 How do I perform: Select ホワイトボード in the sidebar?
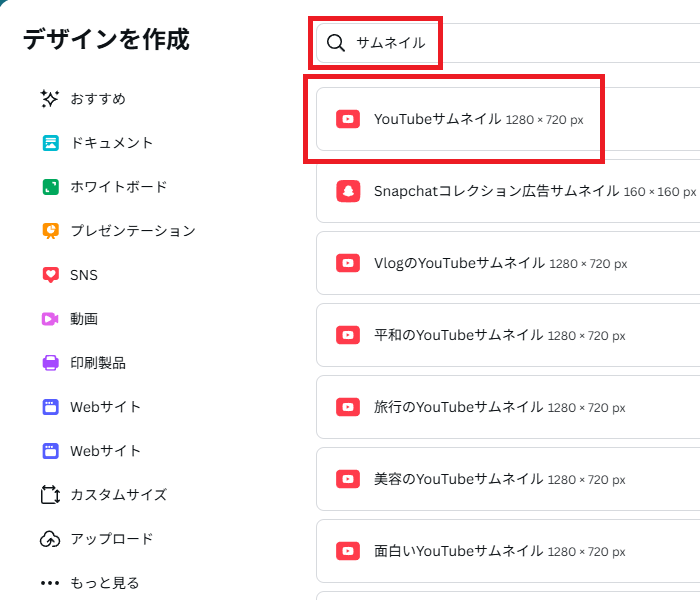(118, 187)
